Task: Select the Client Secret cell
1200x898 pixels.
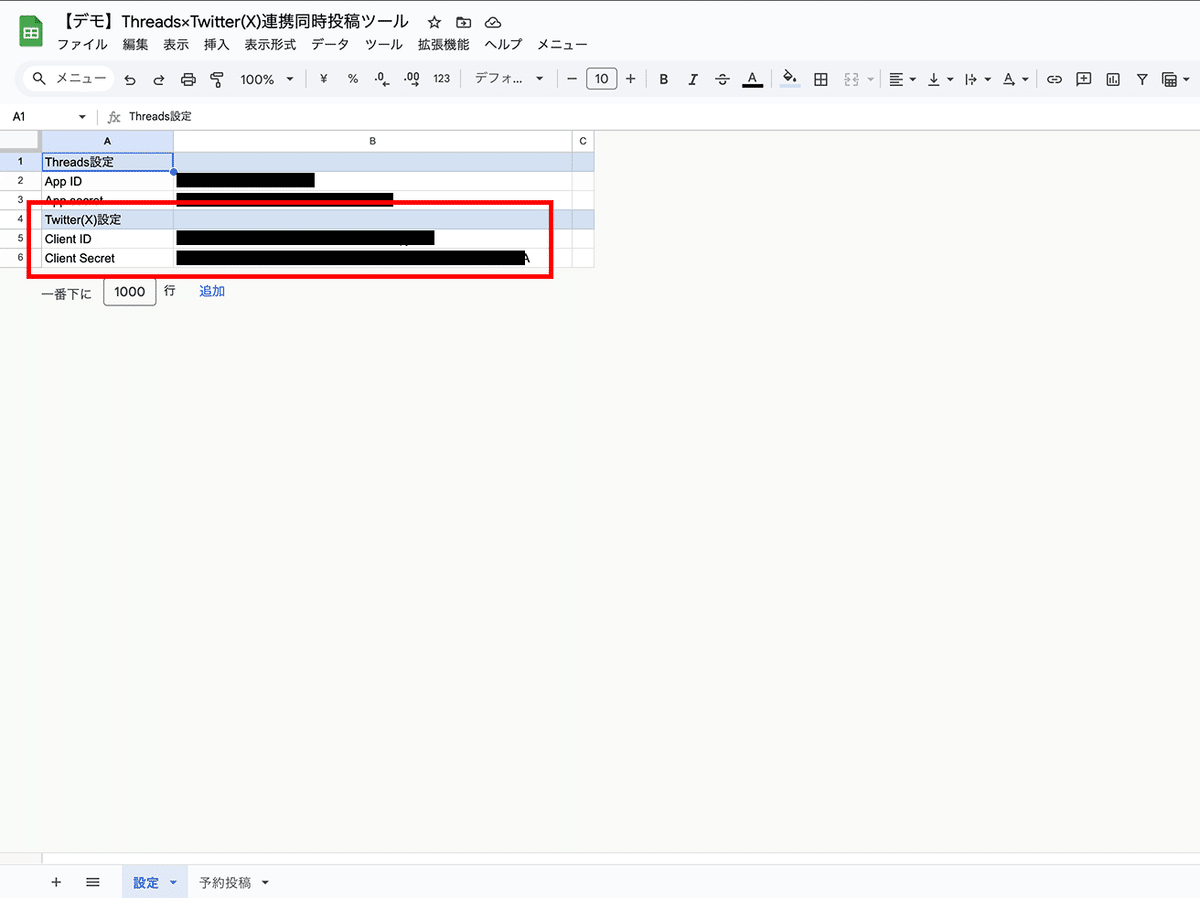Action: (x=107, y=258)
